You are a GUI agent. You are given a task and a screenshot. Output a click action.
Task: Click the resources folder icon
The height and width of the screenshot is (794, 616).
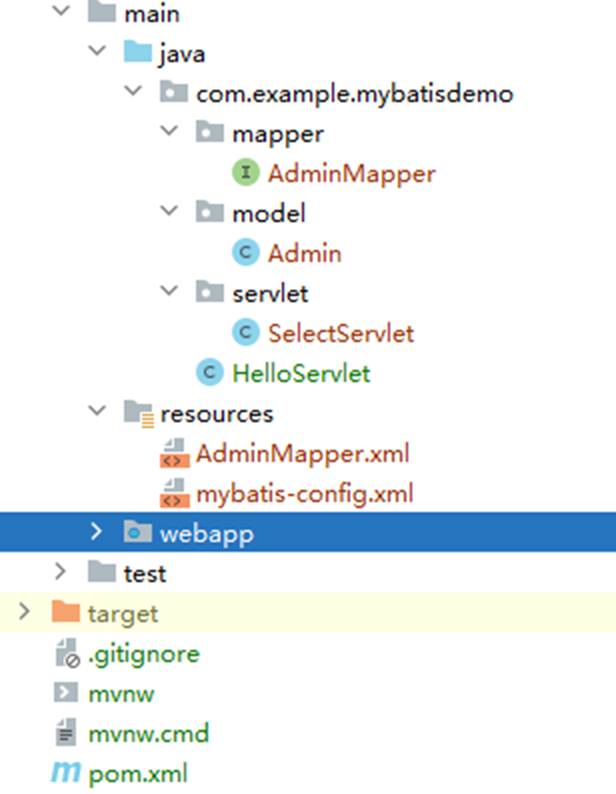pos(139,413)
